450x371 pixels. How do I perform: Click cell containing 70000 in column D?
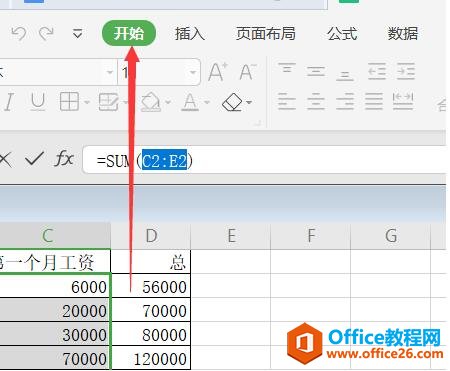[x=151, y=310]
